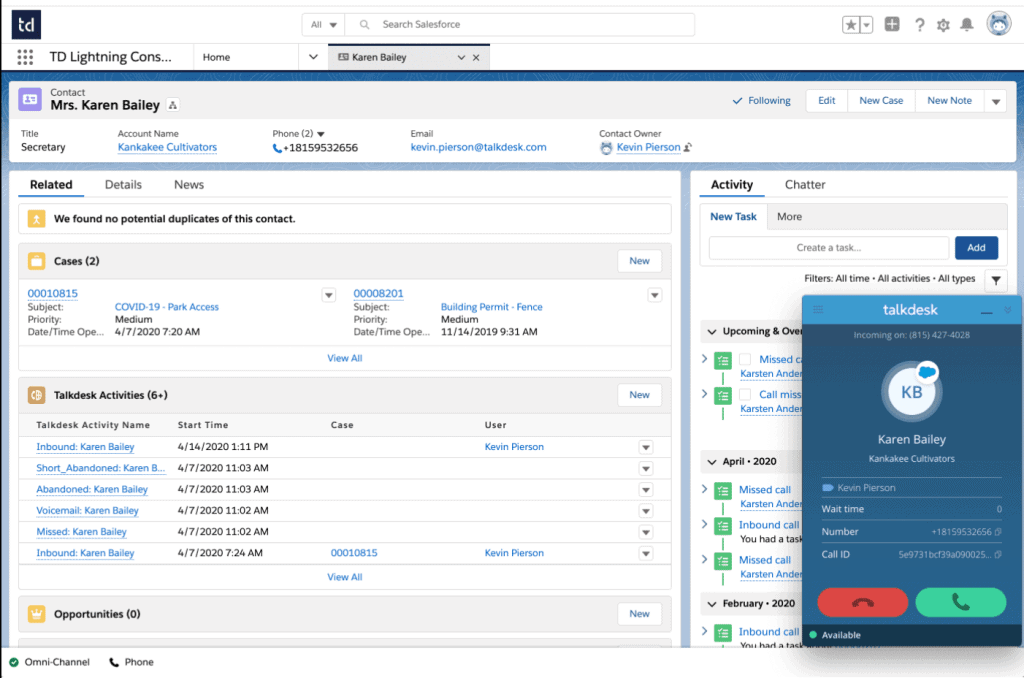Screen dimensions: 1024x678
Task: Open Phone utility in the footer
Action: [x=131, y=662]
